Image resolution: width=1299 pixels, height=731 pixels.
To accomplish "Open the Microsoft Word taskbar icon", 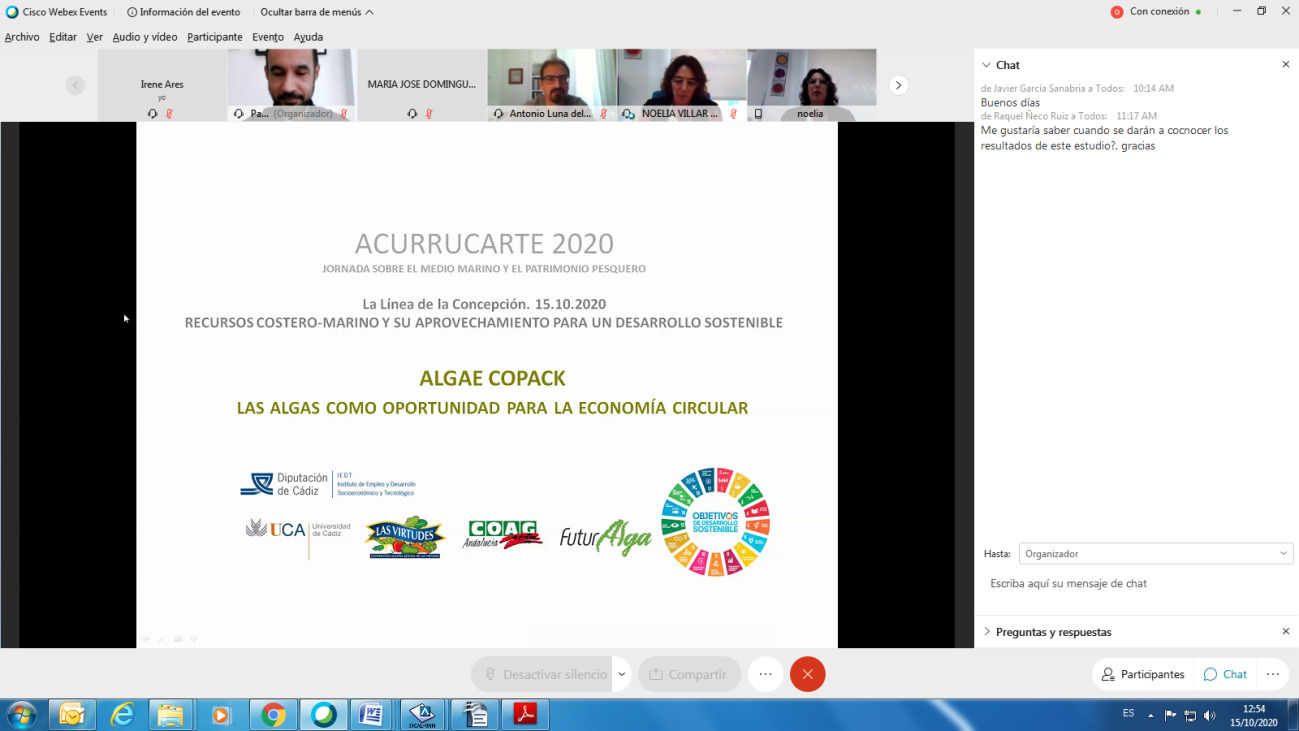I will tap(373, 714).
